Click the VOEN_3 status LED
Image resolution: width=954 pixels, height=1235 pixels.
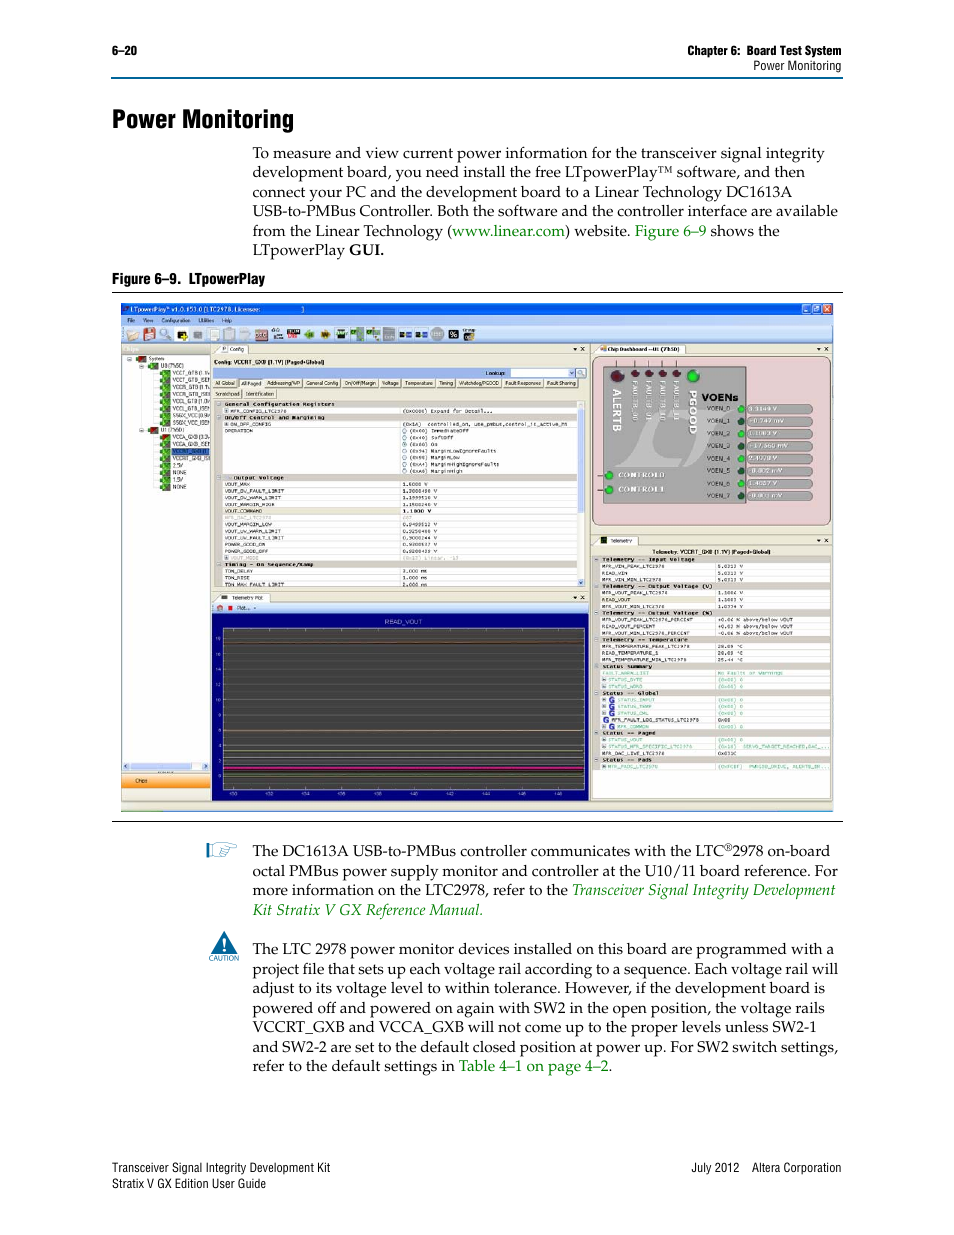[741, 446]
